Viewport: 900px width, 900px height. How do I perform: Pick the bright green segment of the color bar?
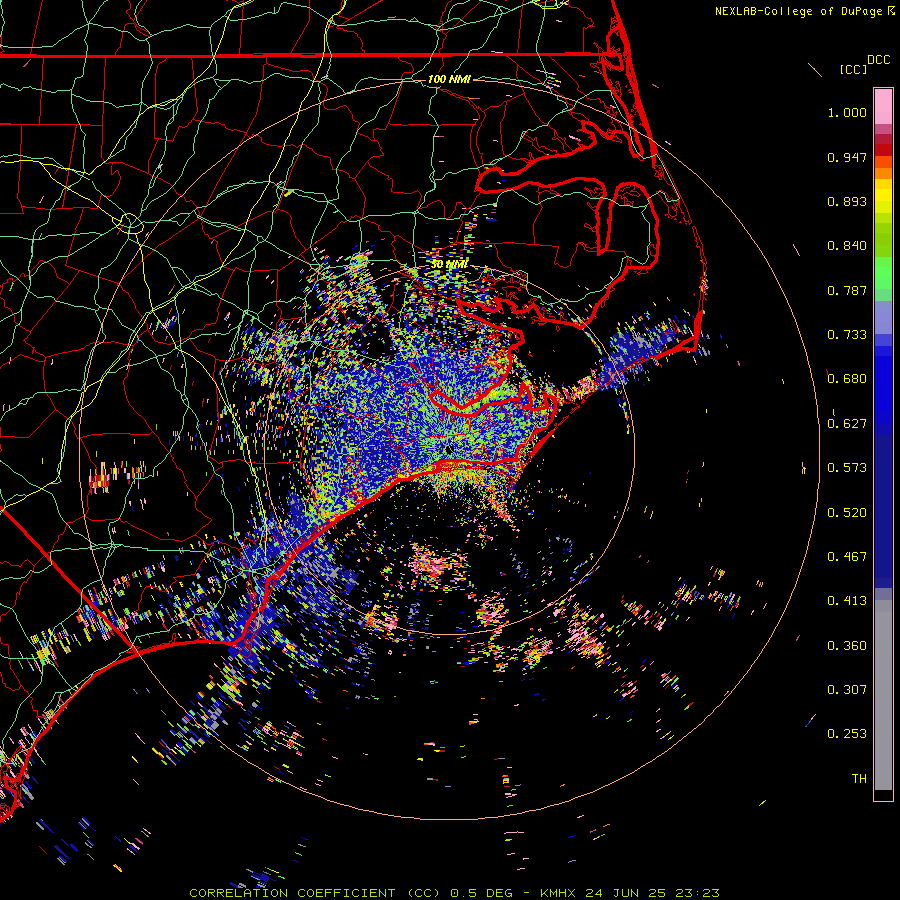(883, 273)
